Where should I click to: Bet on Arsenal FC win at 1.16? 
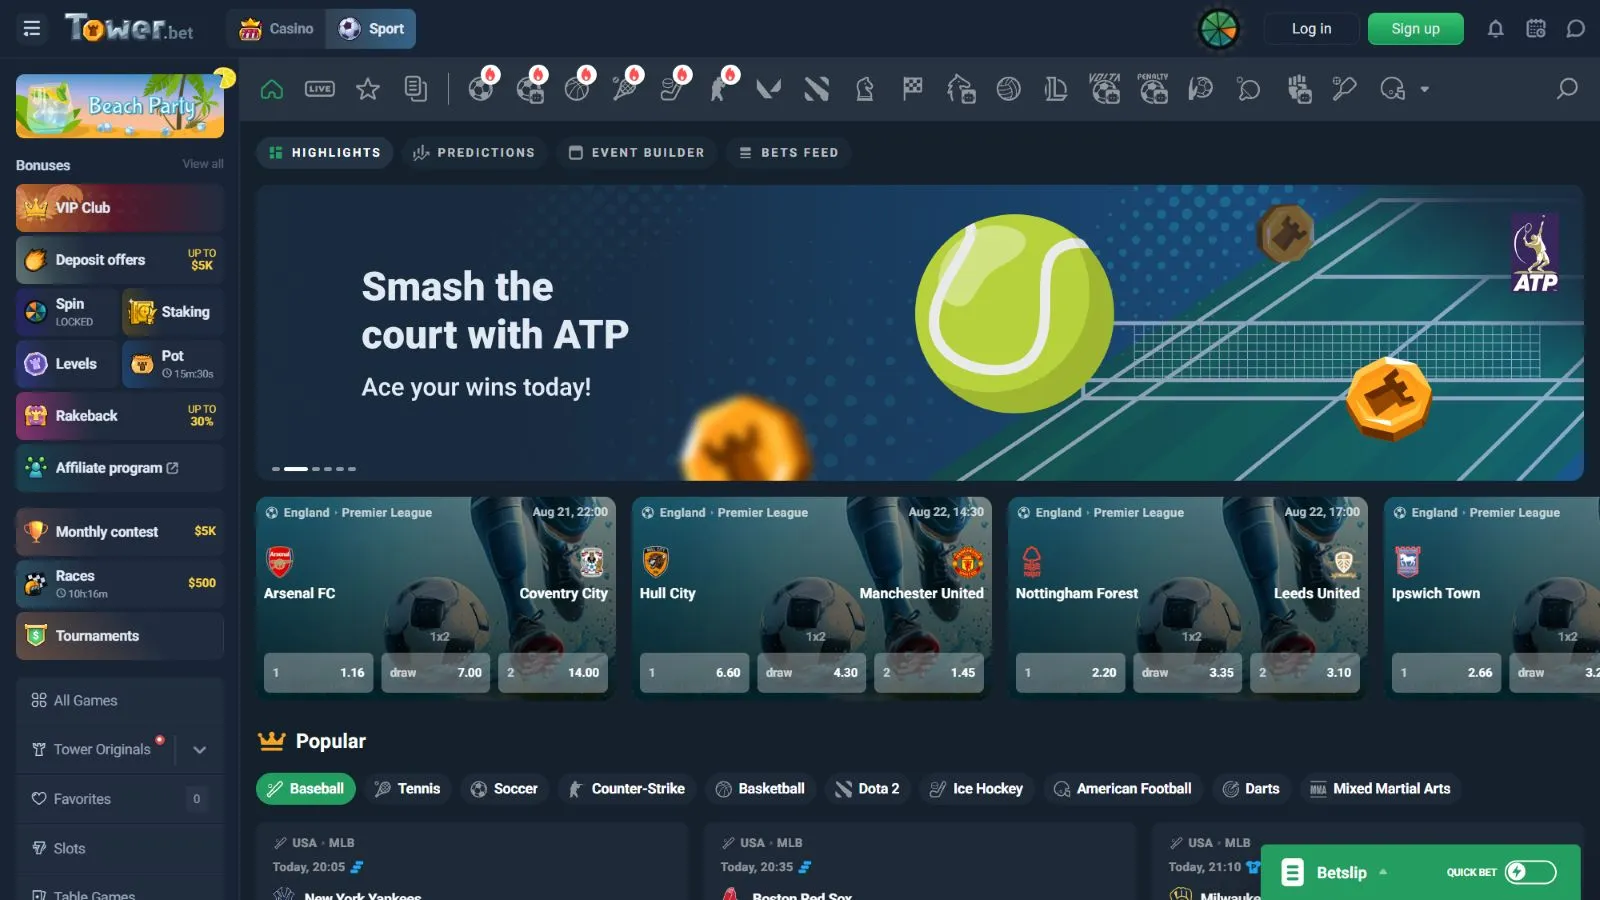coord(318,673)
